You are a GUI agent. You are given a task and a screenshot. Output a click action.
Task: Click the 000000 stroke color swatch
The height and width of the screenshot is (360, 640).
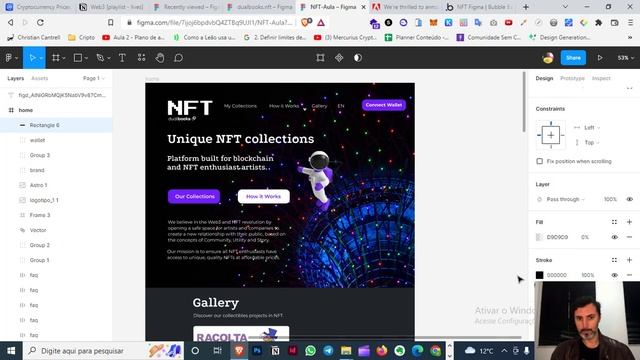(x=540, y=275)
